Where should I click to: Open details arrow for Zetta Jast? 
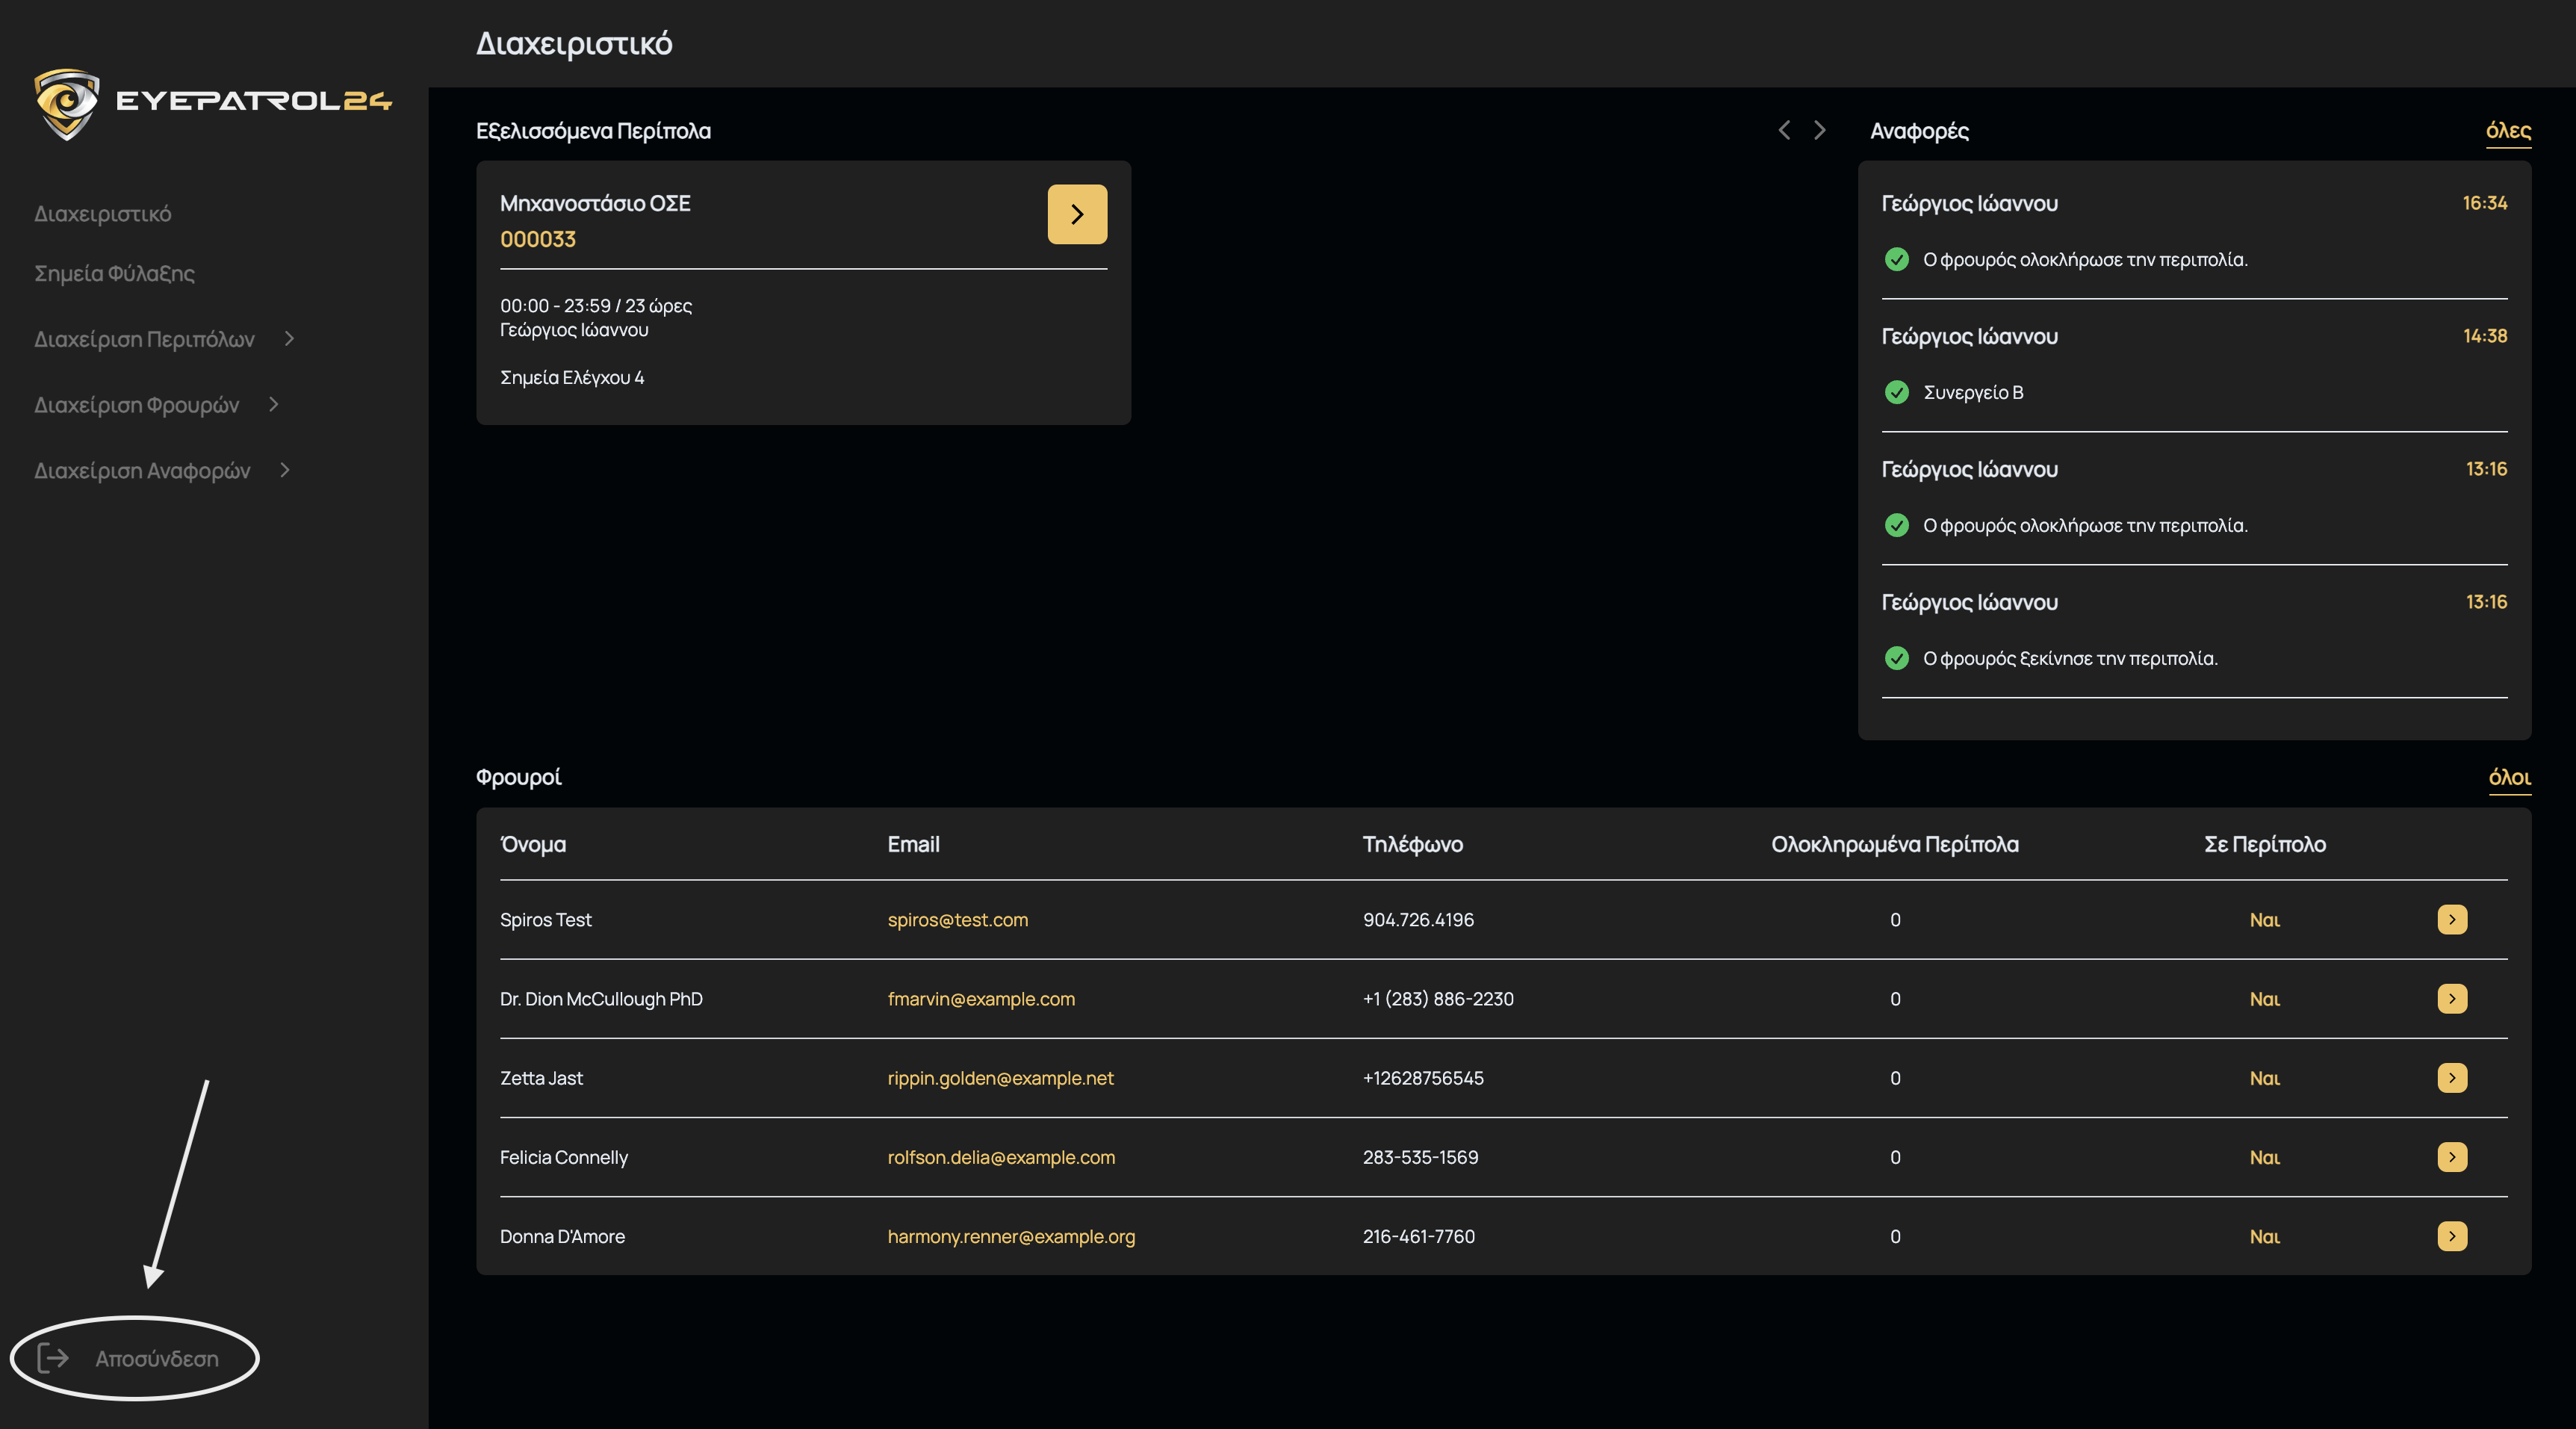[x=2451, y=1077]
